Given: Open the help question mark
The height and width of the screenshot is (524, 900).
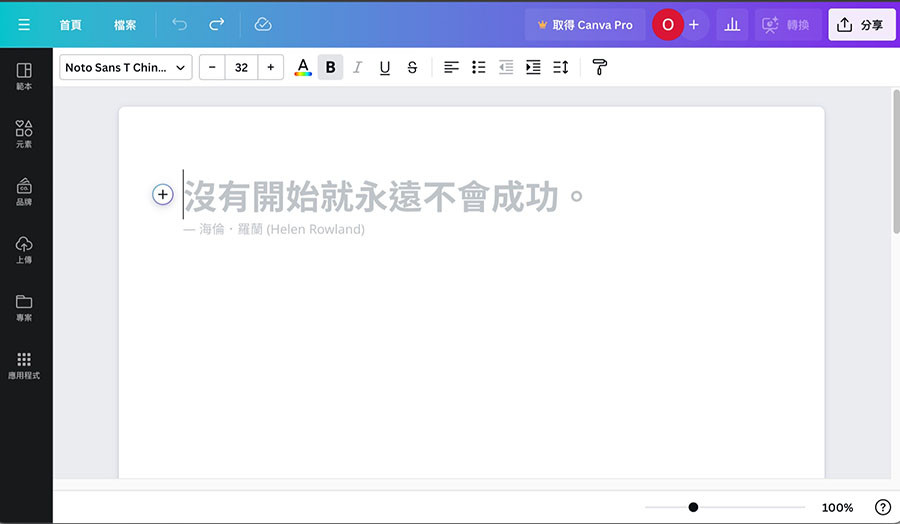Looking at the screenshot, I should (x=883, y=507).
